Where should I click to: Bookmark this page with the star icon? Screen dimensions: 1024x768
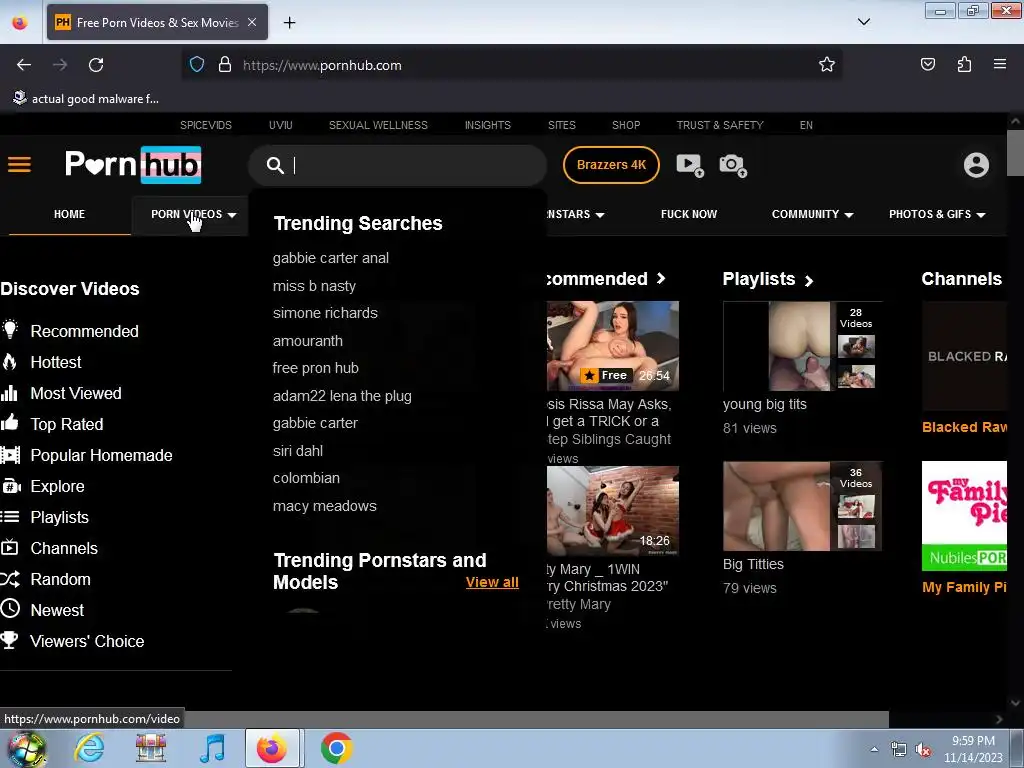click(x=827, y=64)
